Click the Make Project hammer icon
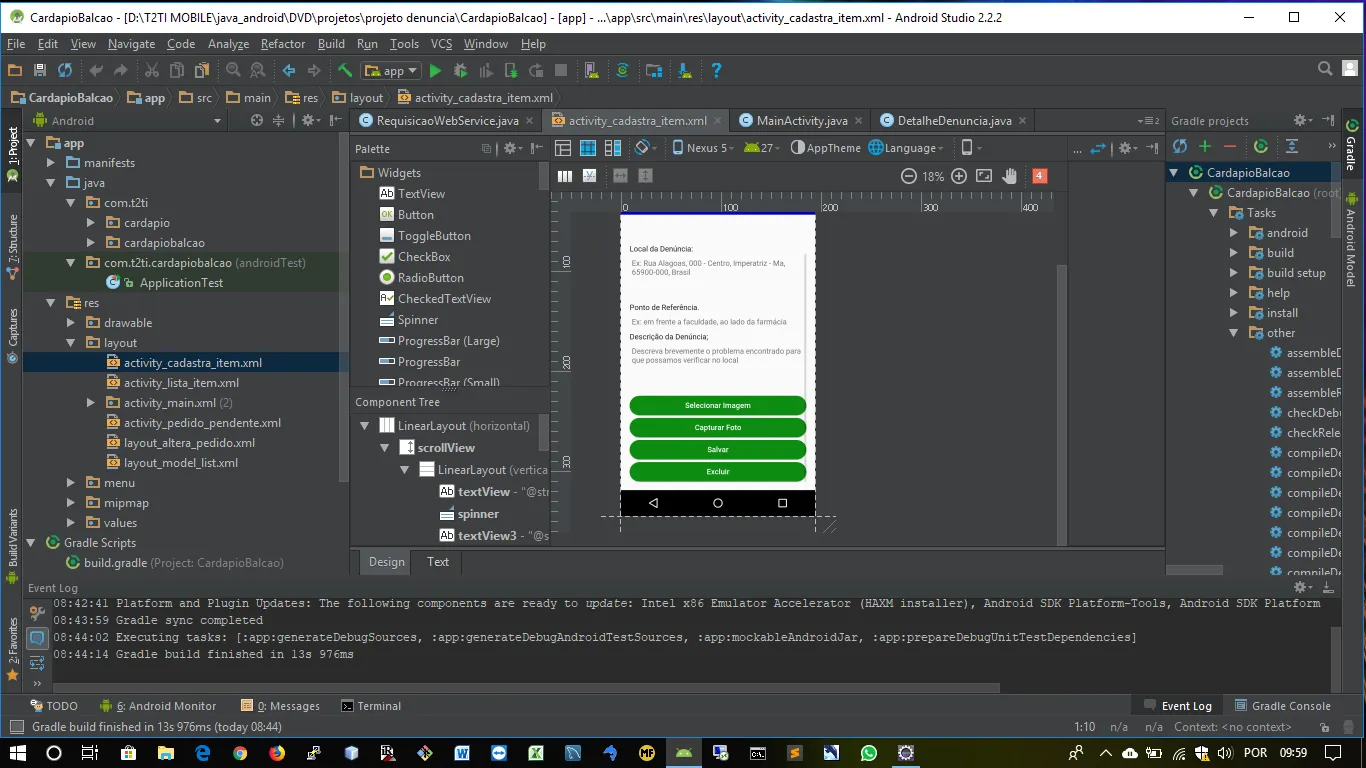1366x768 pixels. (345, 71)
